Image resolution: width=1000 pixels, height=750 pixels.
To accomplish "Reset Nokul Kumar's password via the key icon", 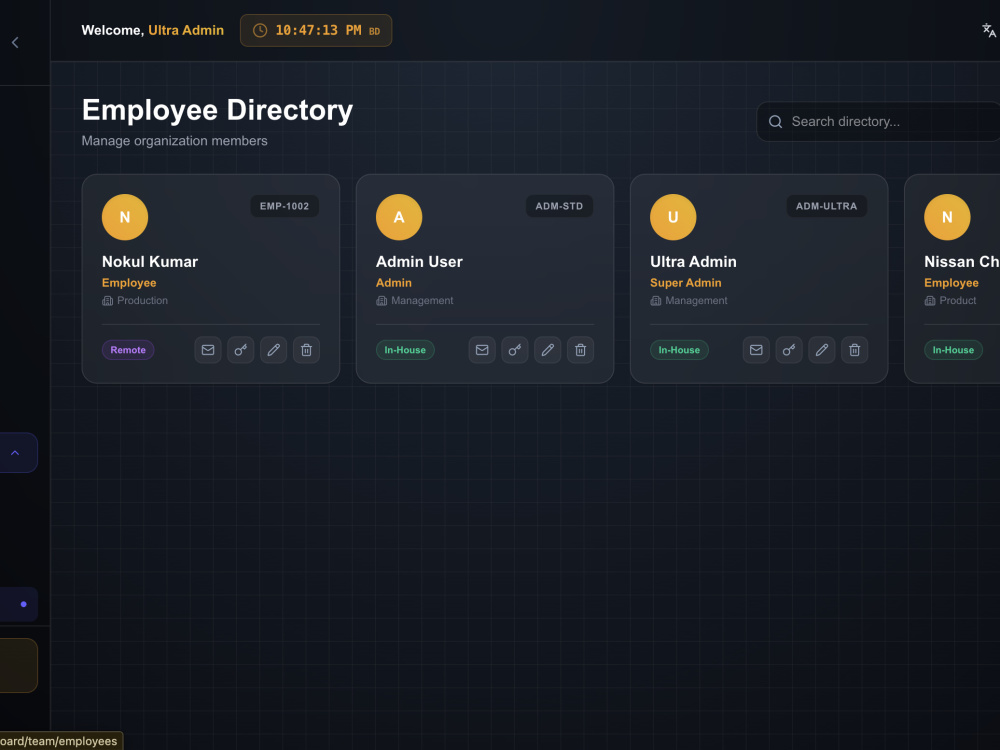I will [x=240, y=350].
